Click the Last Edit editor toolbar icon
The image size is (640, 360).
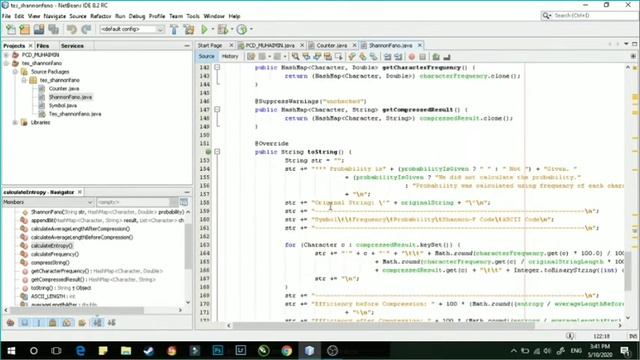coord(251,57)
